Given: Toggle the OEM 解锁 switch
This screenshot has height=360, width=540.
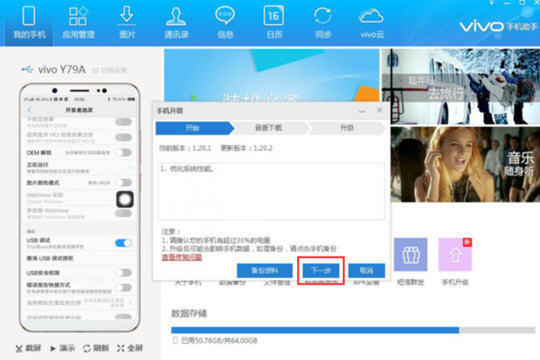Looking at the screenshot, I should 123,152.
